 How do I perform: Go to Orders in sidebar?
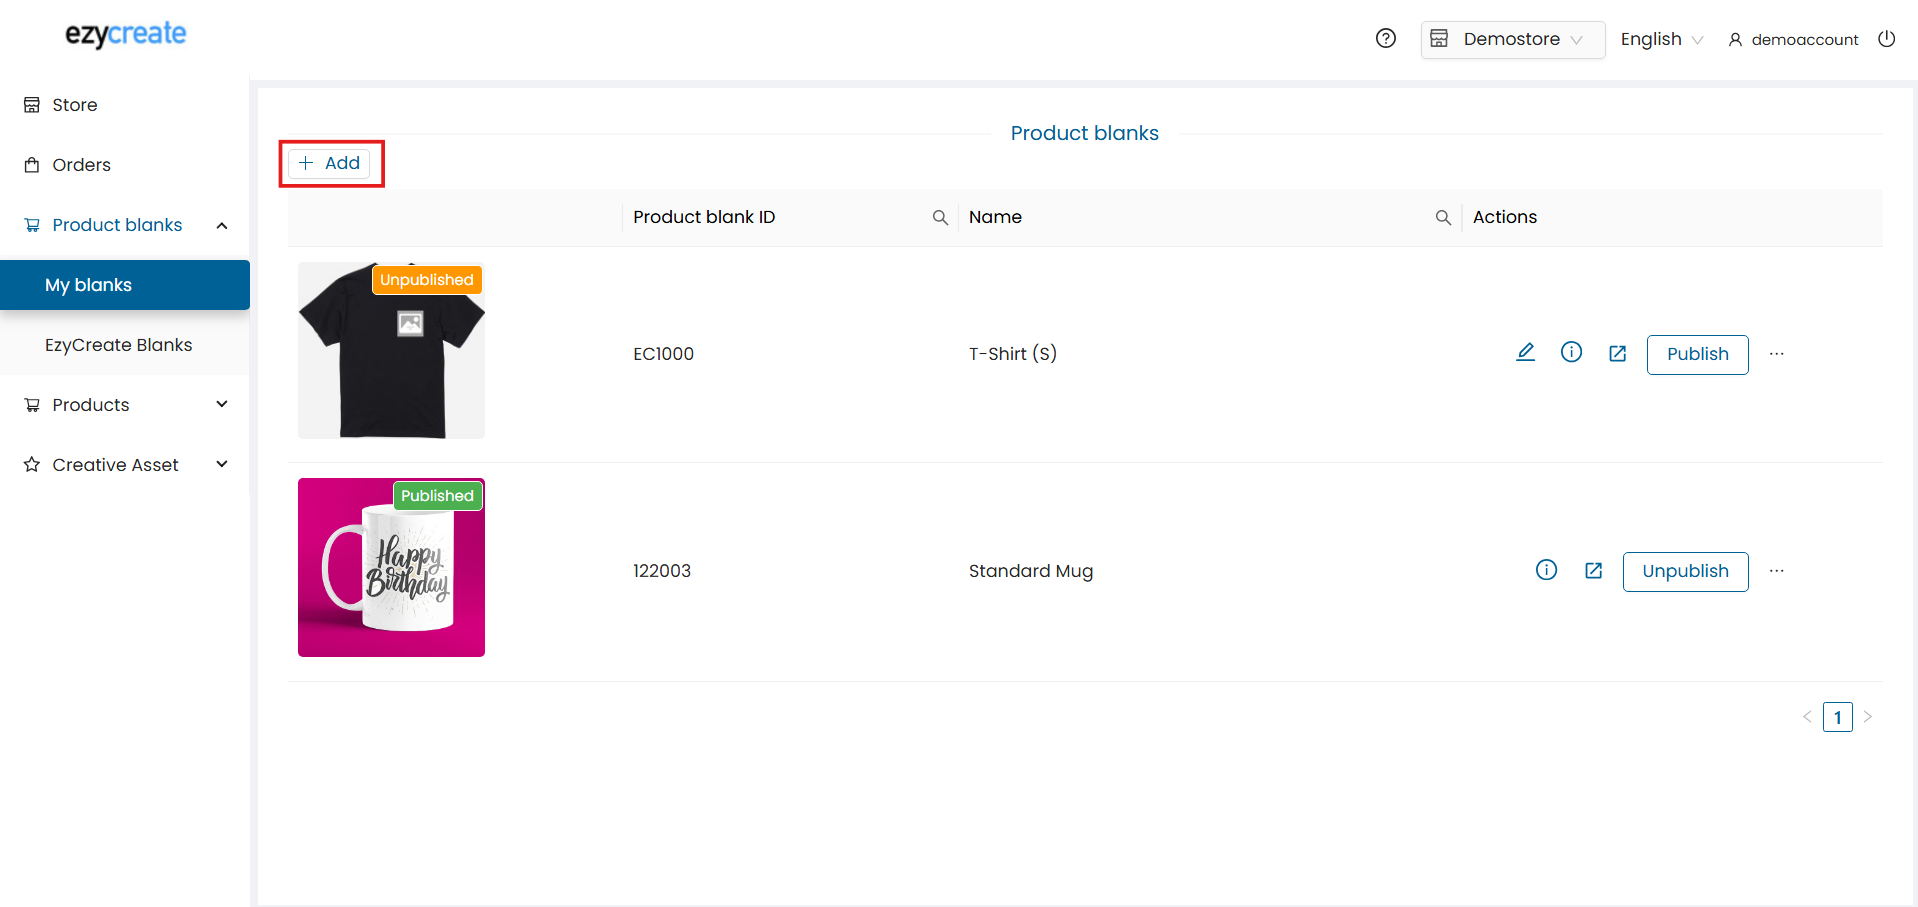[81, 165]
